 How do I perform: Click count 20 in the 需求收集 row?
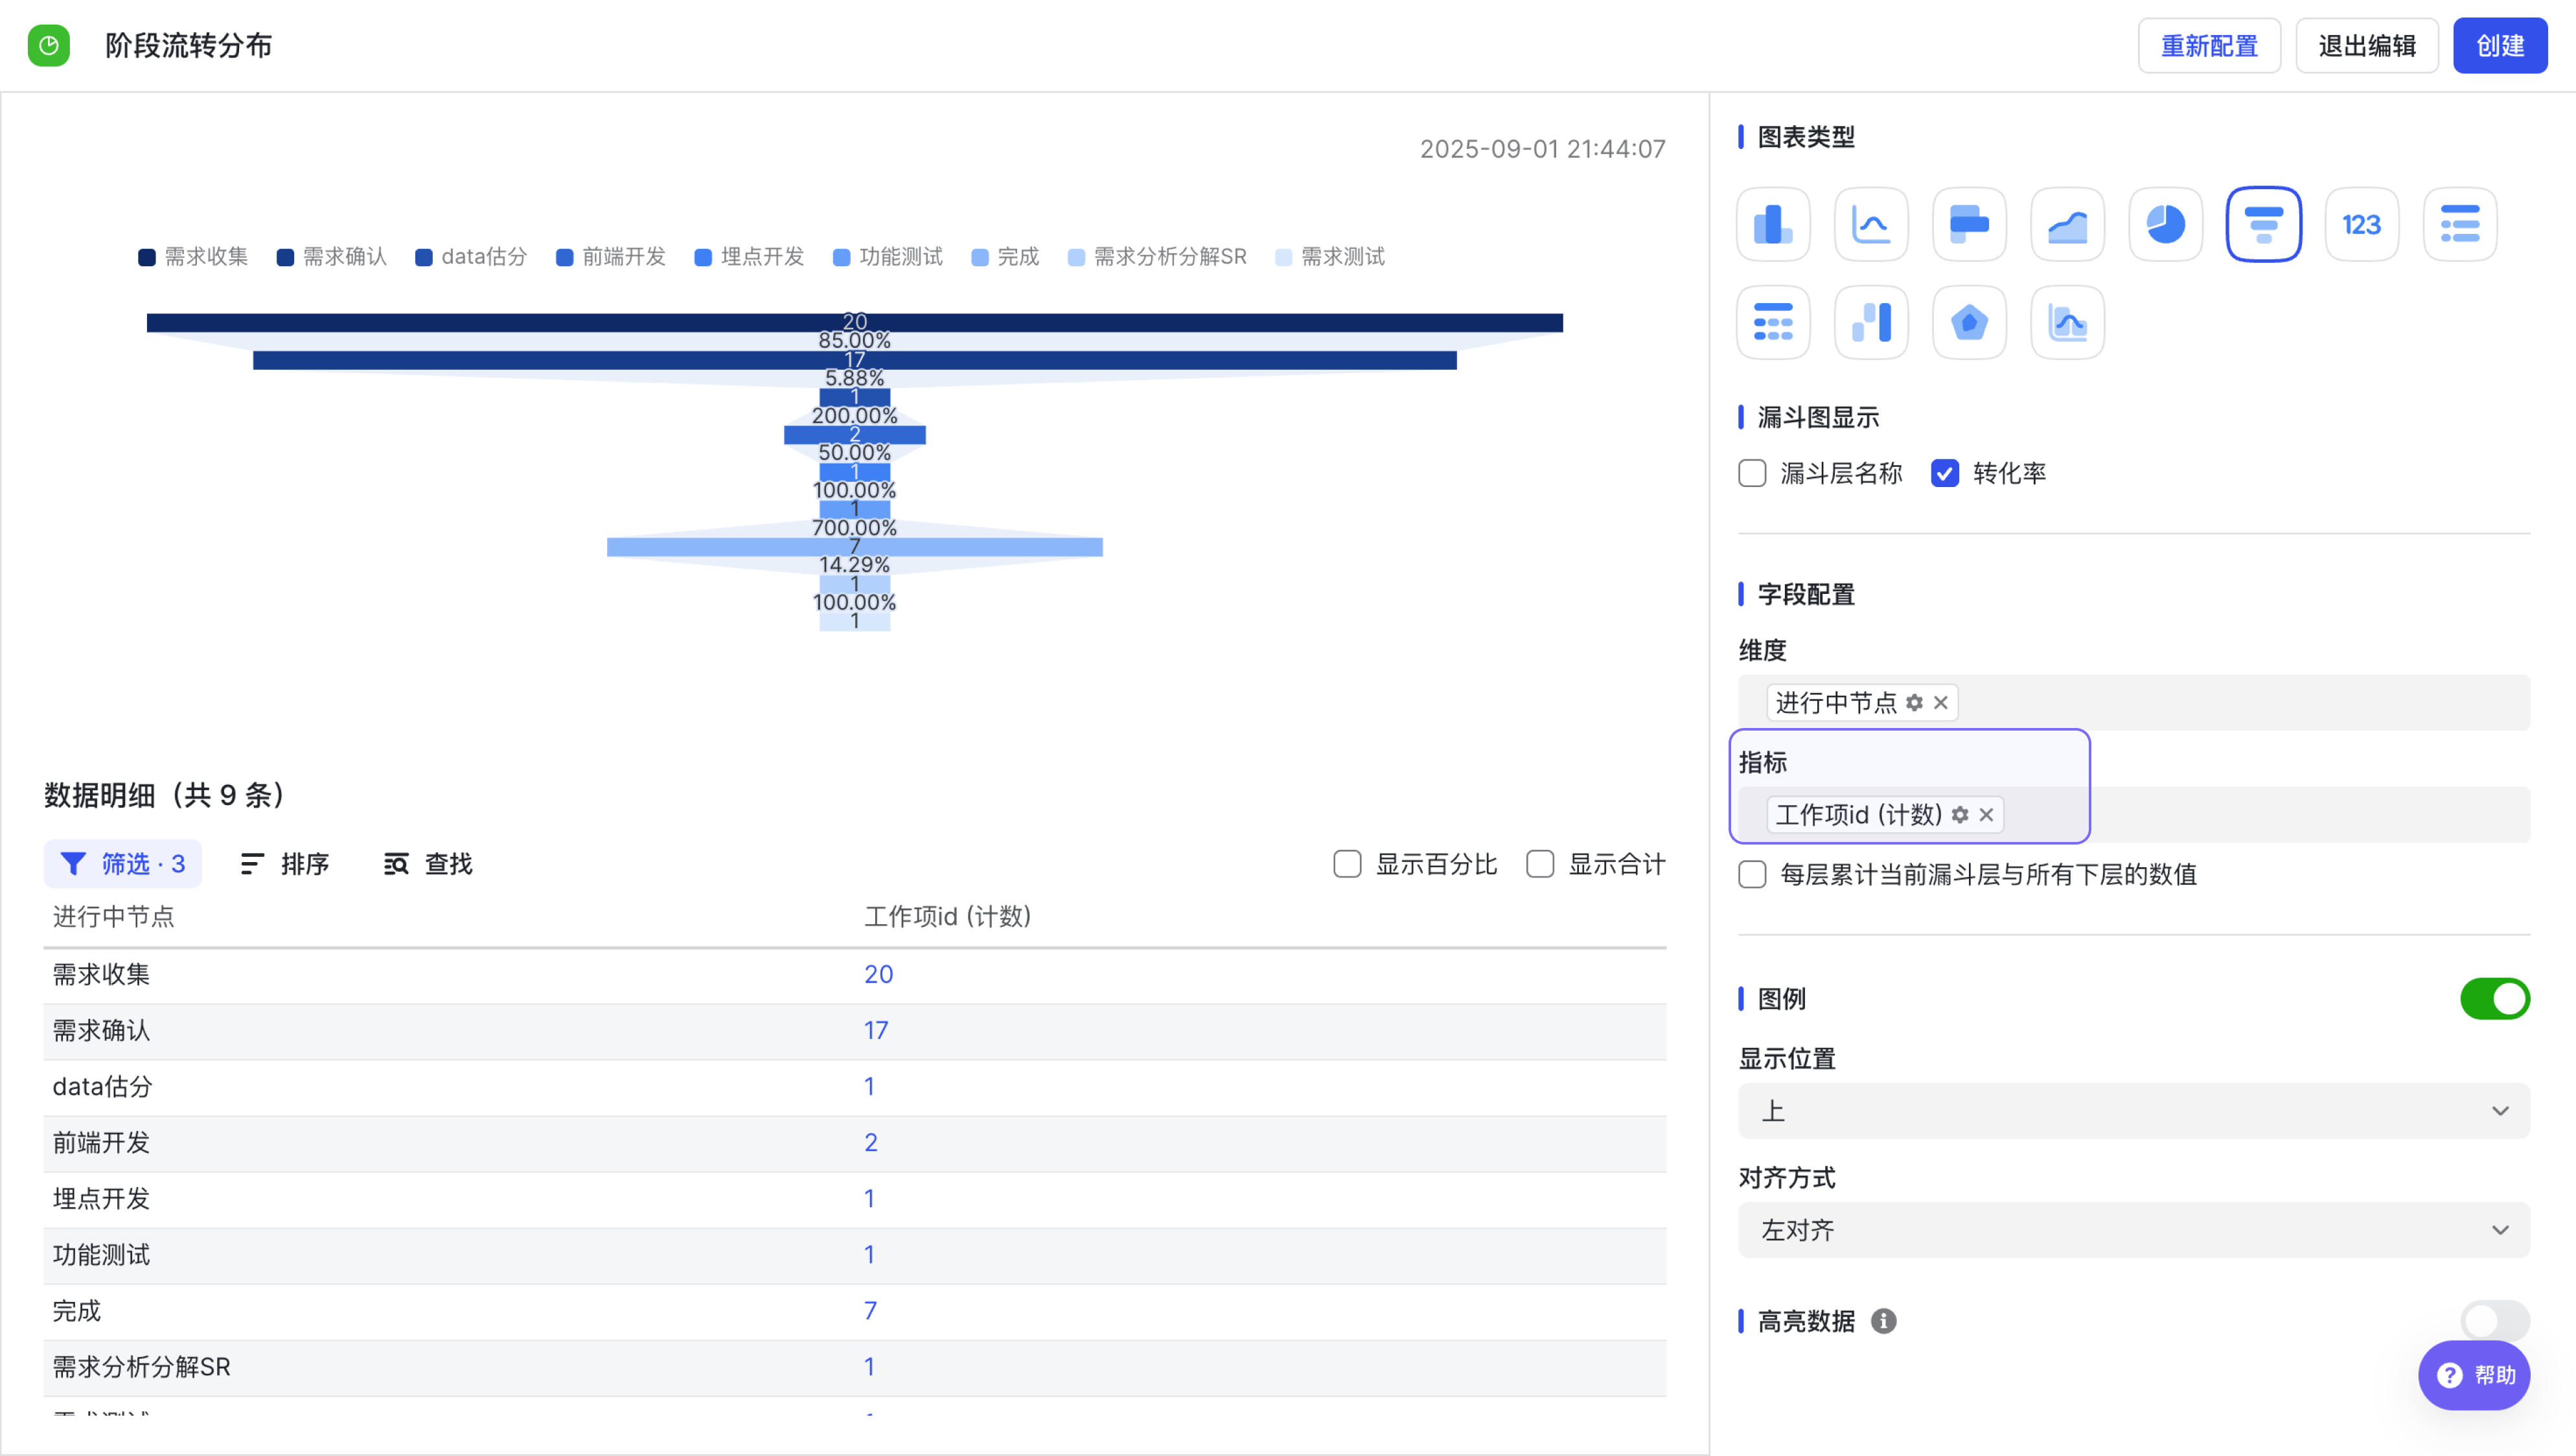pos(878,974)
